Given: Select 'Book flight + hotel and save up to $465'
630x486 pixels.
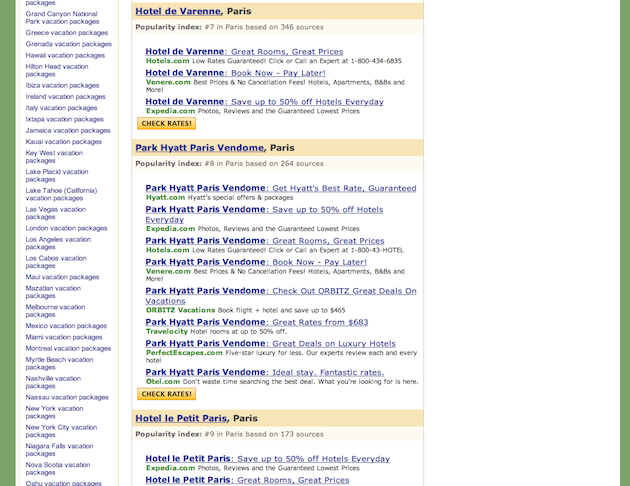Looking at the screenshot, I should (x=282, y=310).
